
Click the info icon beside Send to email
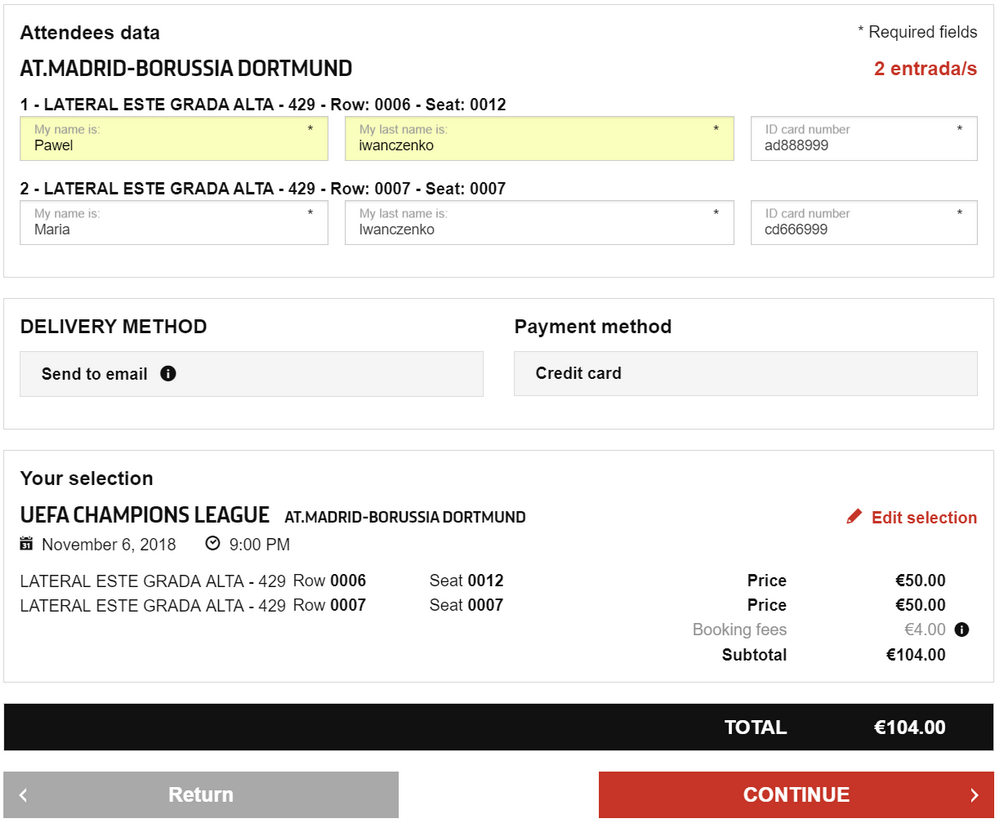coord(168,374)
